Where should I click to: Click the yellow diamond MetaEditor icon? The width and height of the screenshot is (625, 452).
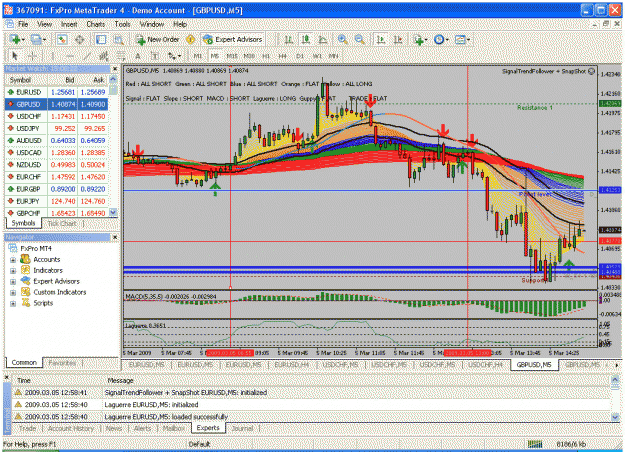[x=191, y=39]
